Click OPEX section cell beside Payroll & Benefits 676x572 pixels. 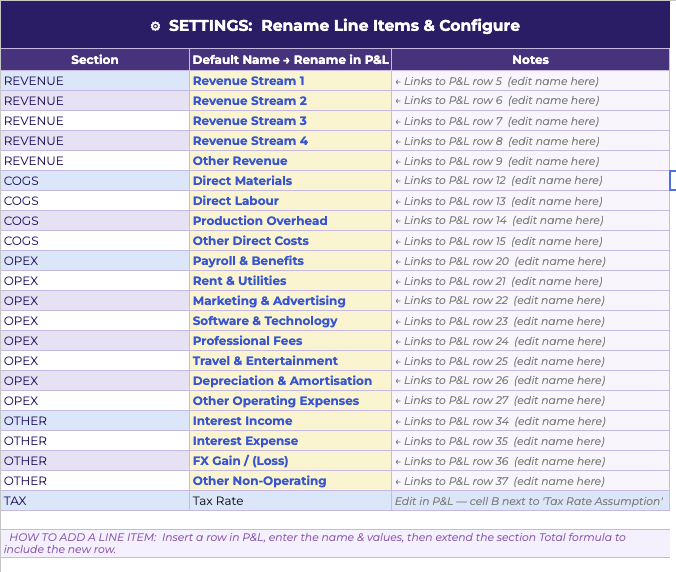pos(95,261)
